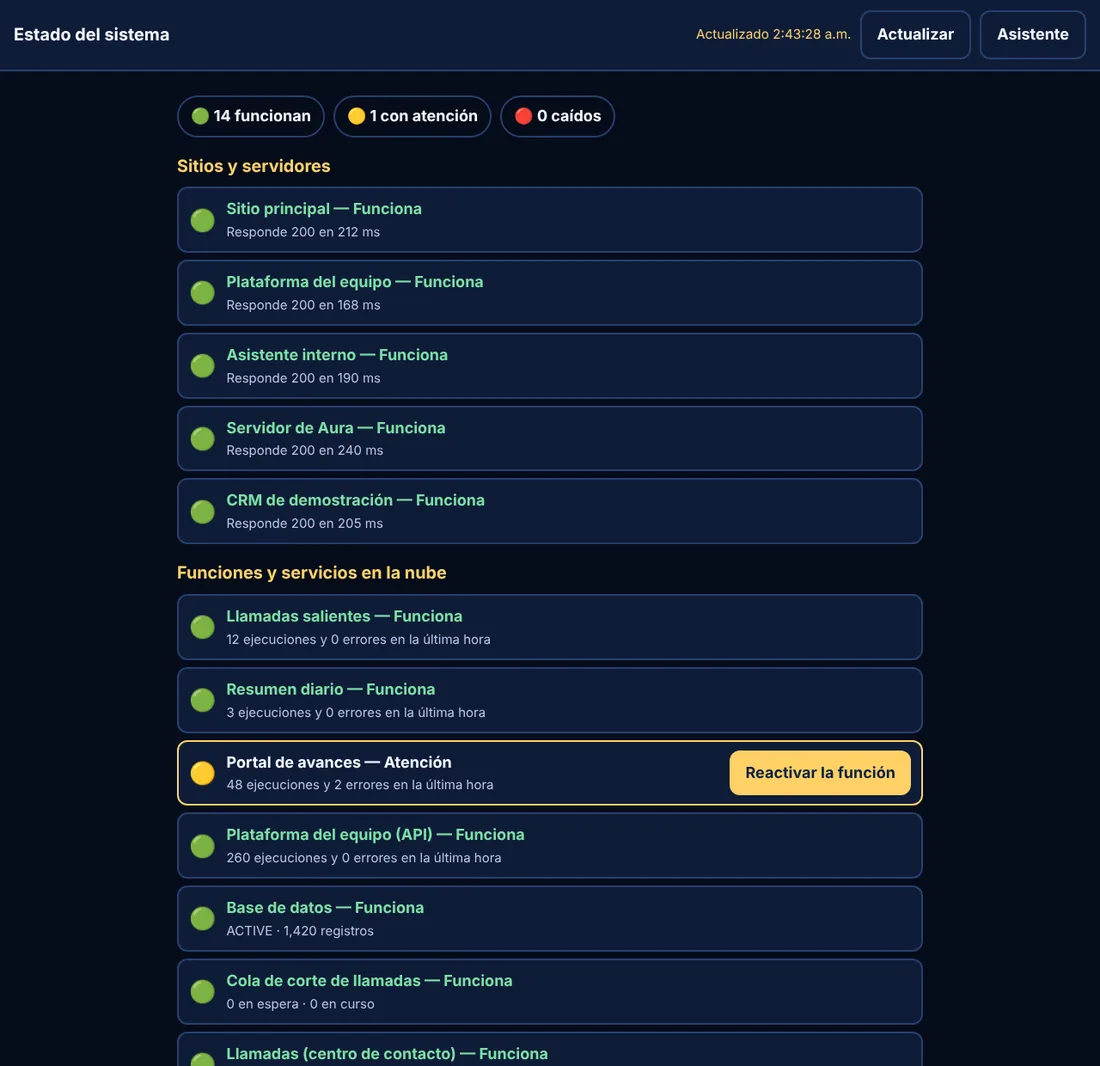
Task: Click '48 ejecuciones y 2 errores' text
Action: tap(308, 785)
